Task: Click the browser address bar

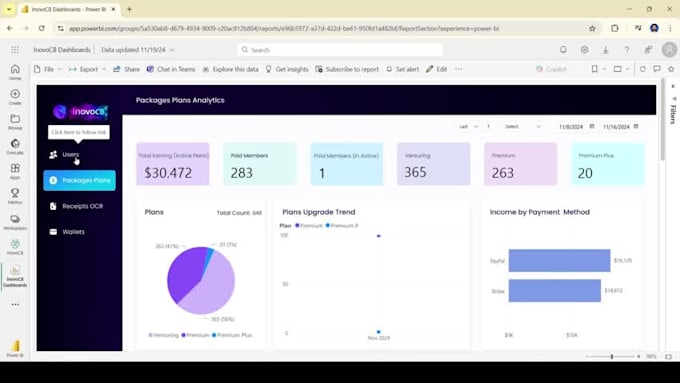Action: pos(325,28)
